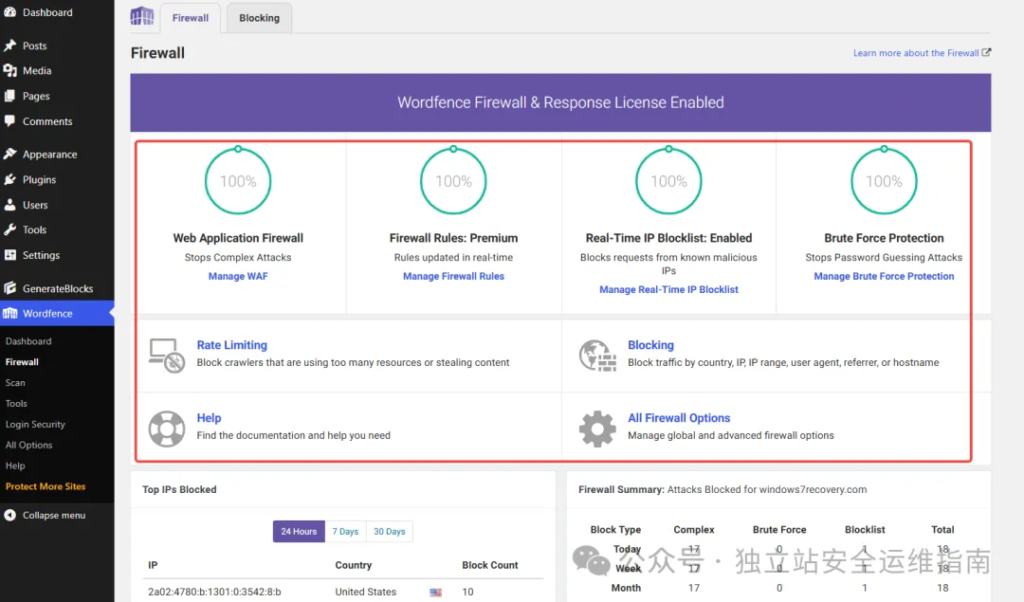Click the Plugins plug icon
The image size is (1024, 602).
[10, 180]
